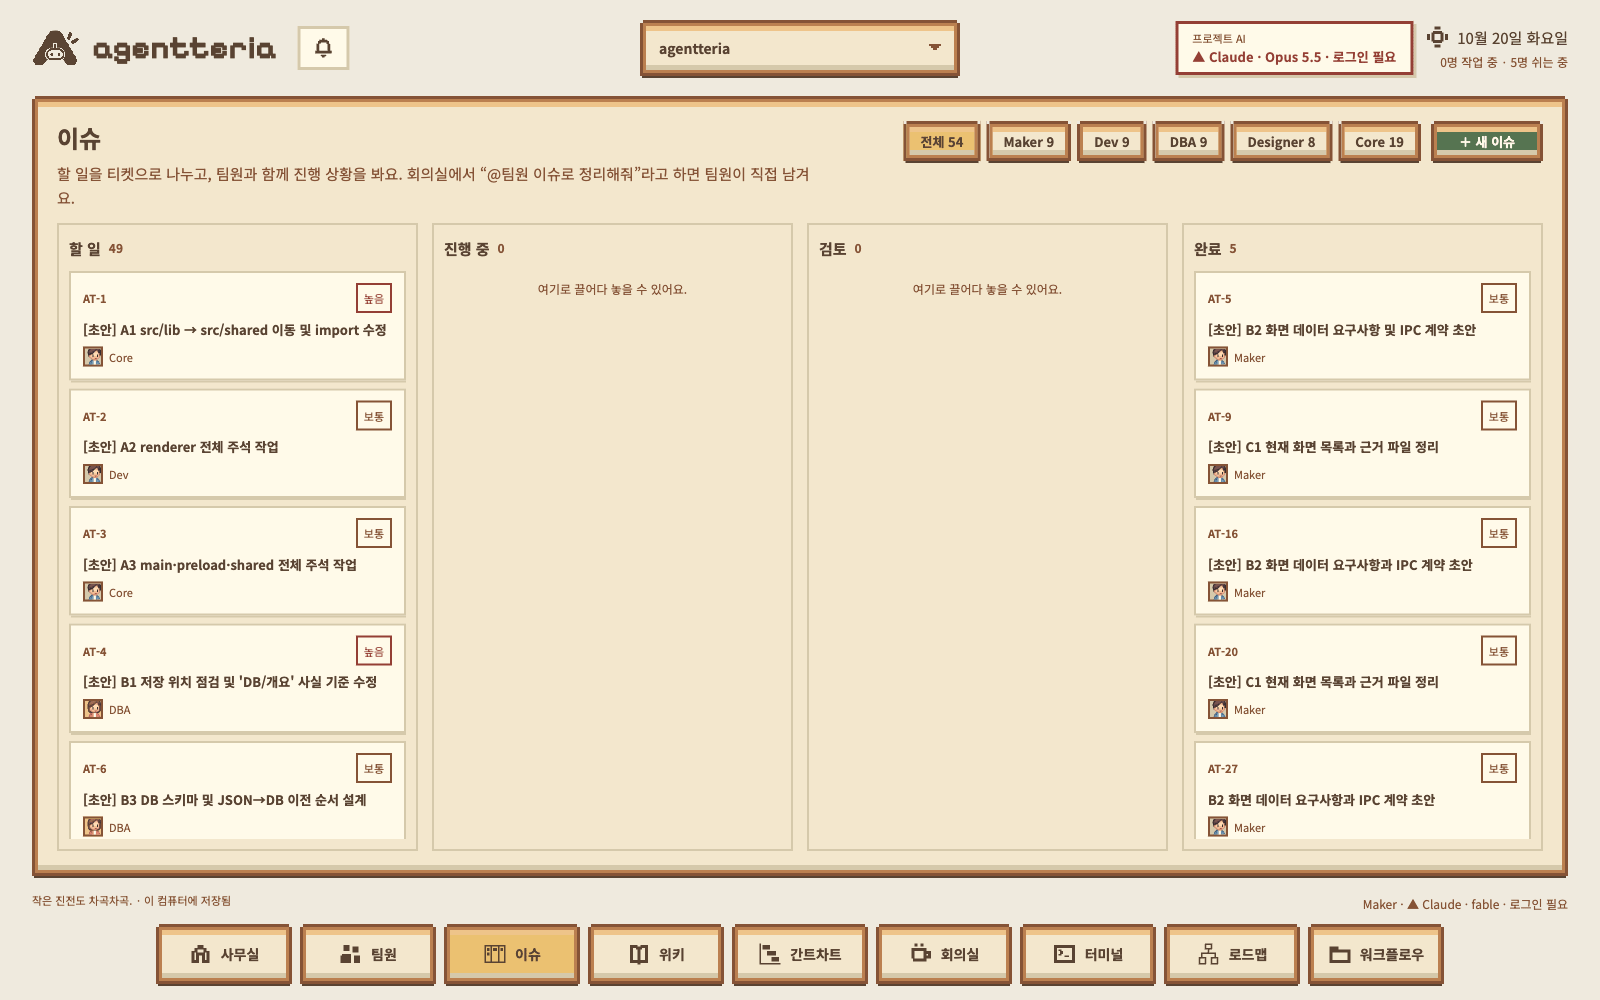Filter issues by Dev 9

click(x=1111, y=142)
